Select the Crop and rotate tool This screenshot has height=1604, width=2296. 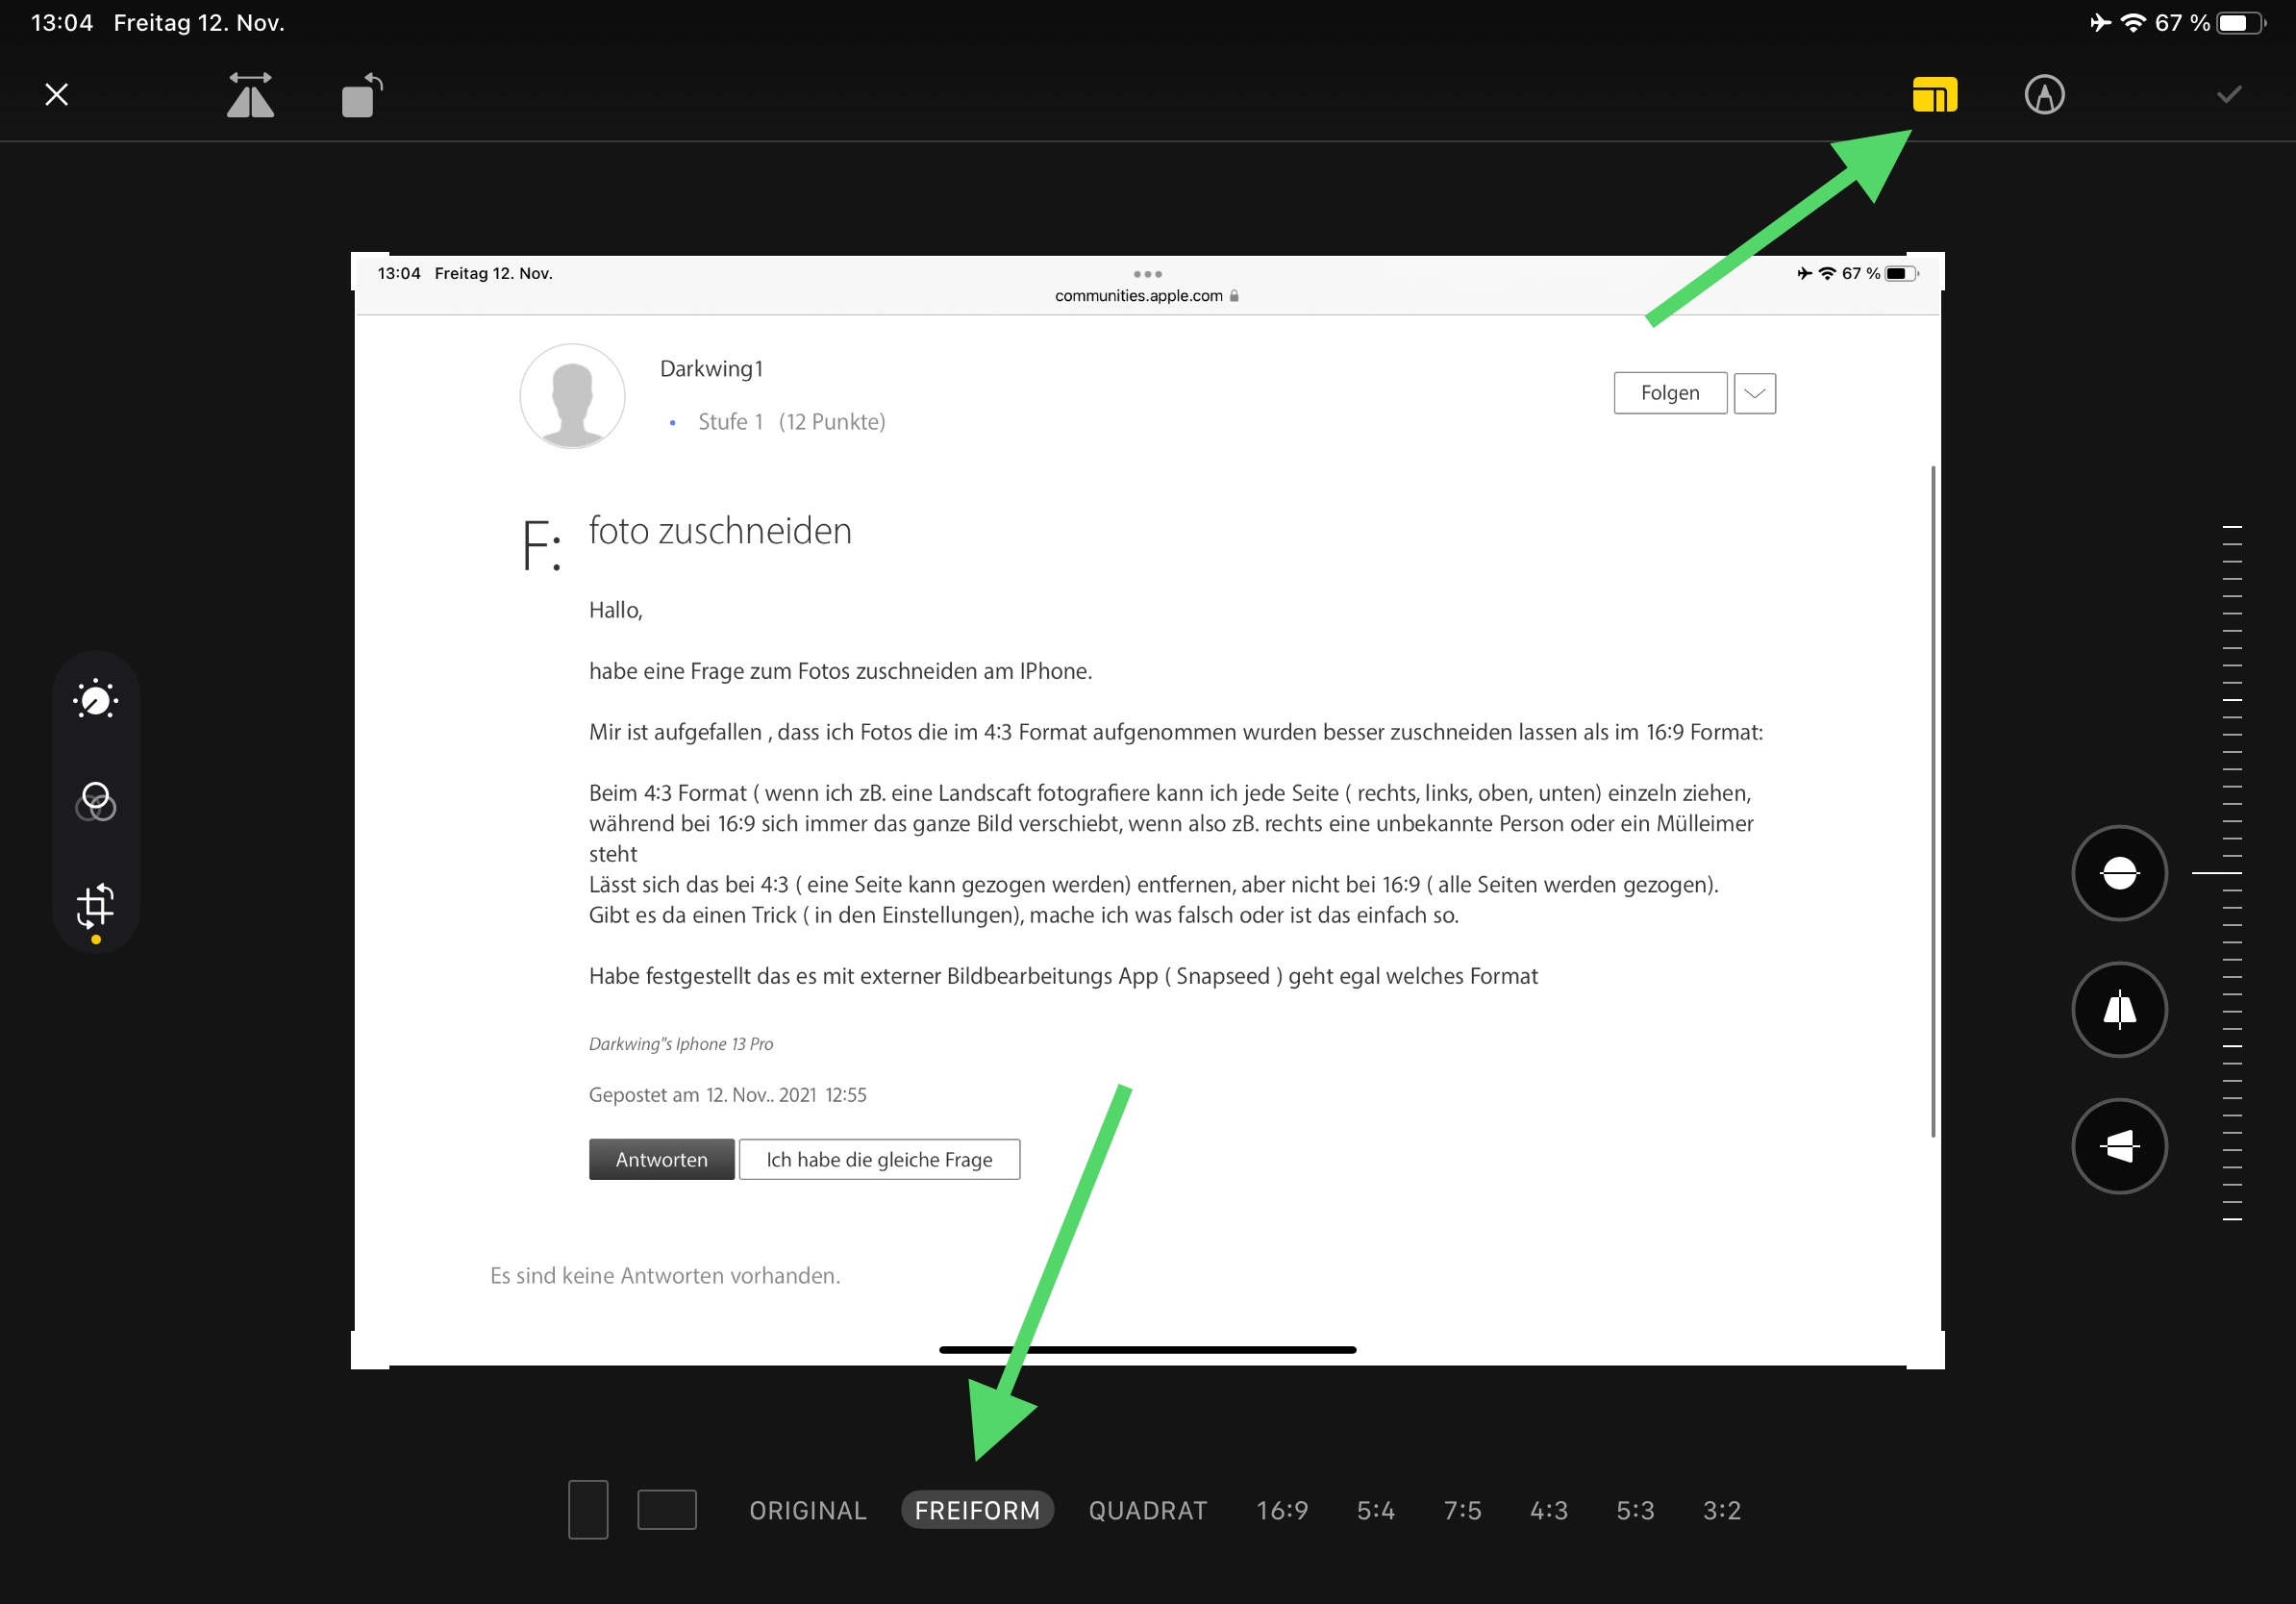click(x=96, y=906)
